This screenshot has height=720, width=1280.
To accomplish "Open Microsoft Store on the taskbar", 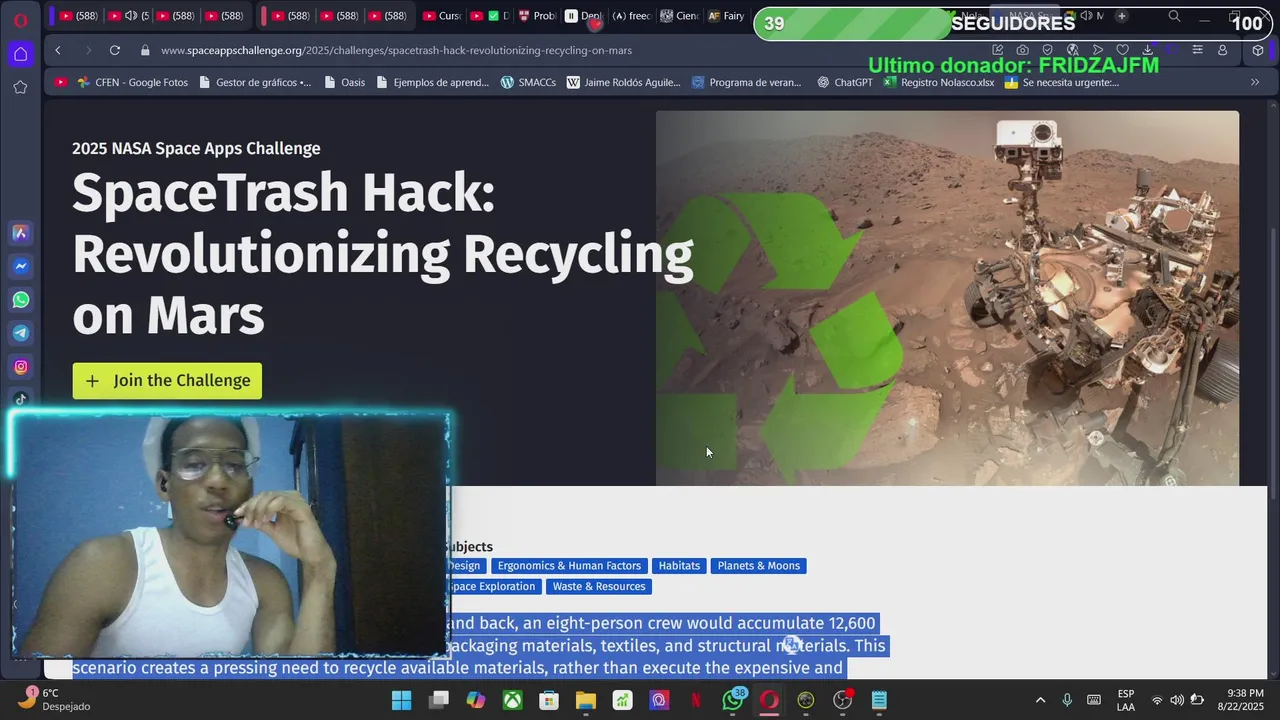I will click(x=549, y=700).
